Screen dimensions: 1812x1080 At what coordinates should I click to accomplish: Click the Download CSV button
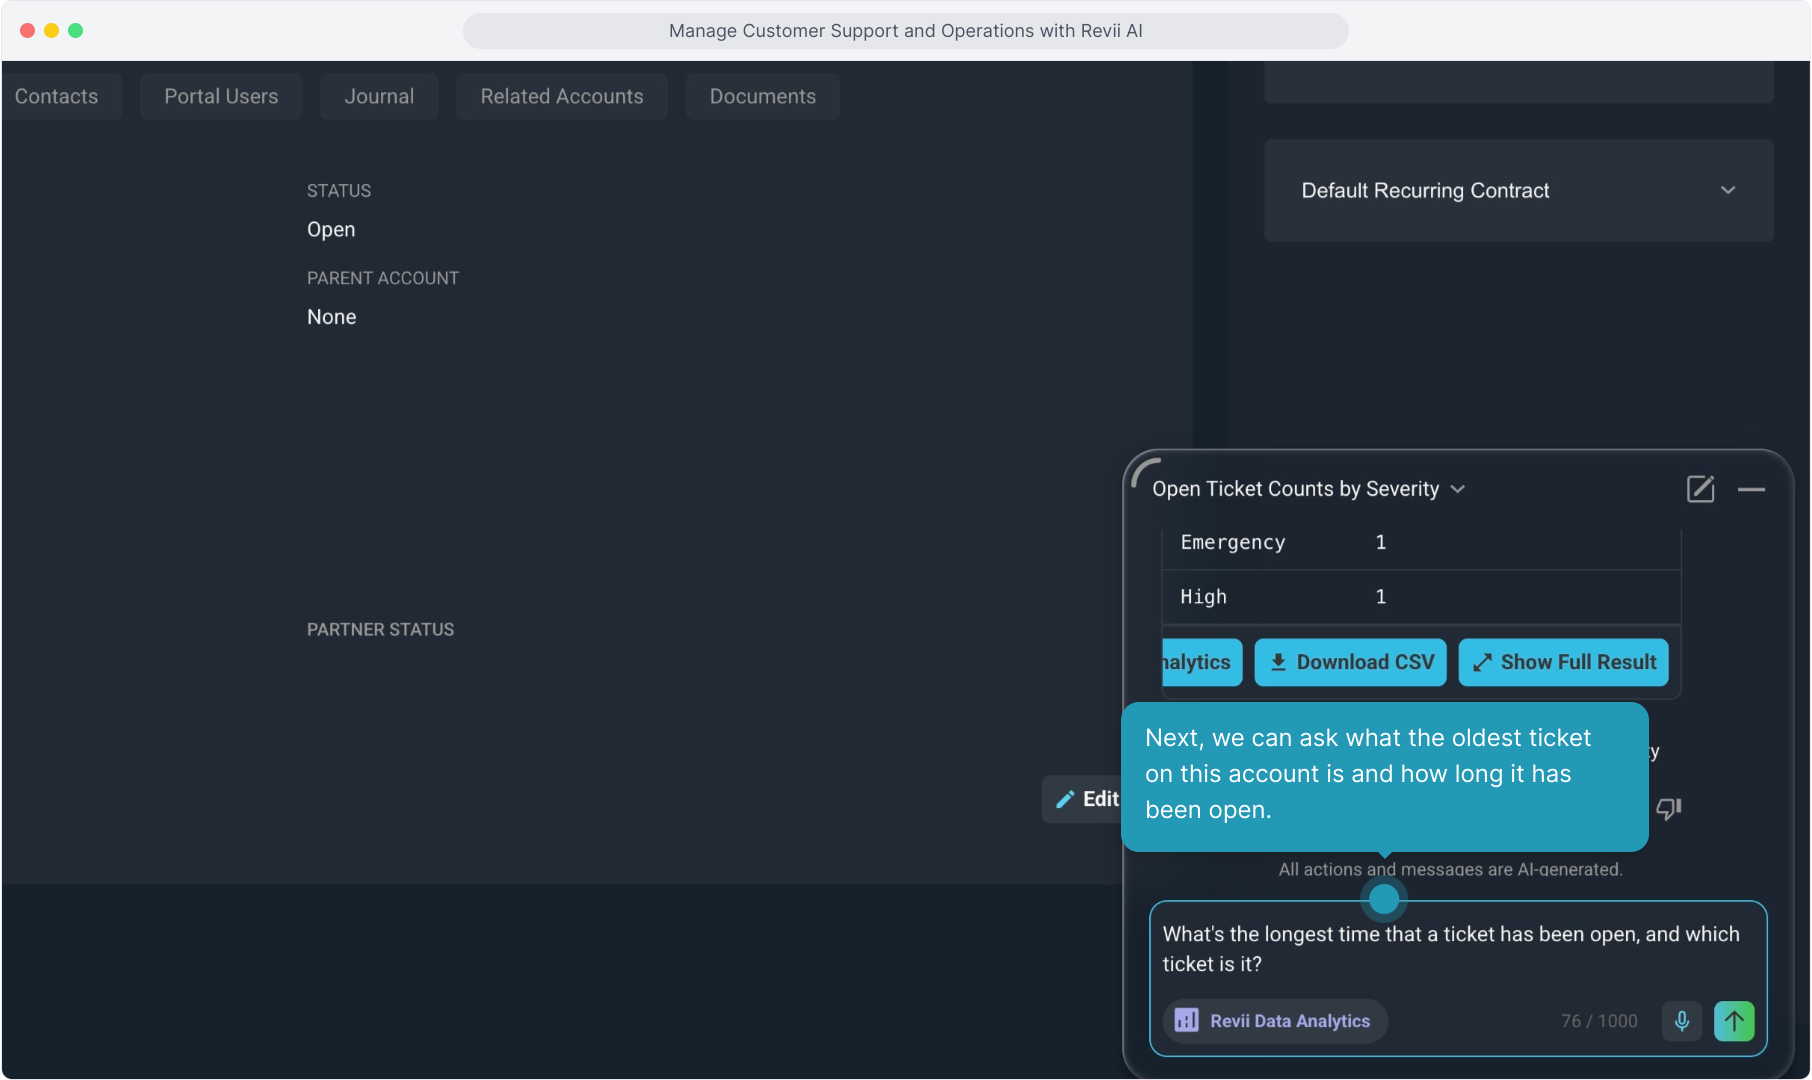pos(1350,662)
